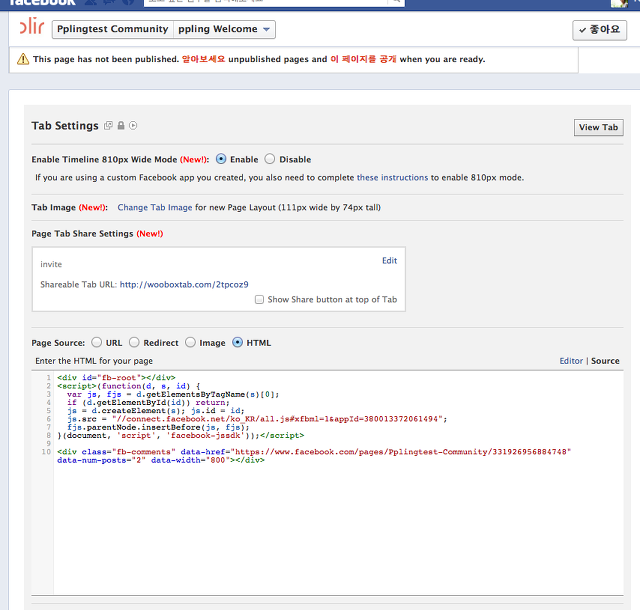The image size is (640, 610).
Task: Click the yellow warning triangle icon
Action: click(23, 59)
